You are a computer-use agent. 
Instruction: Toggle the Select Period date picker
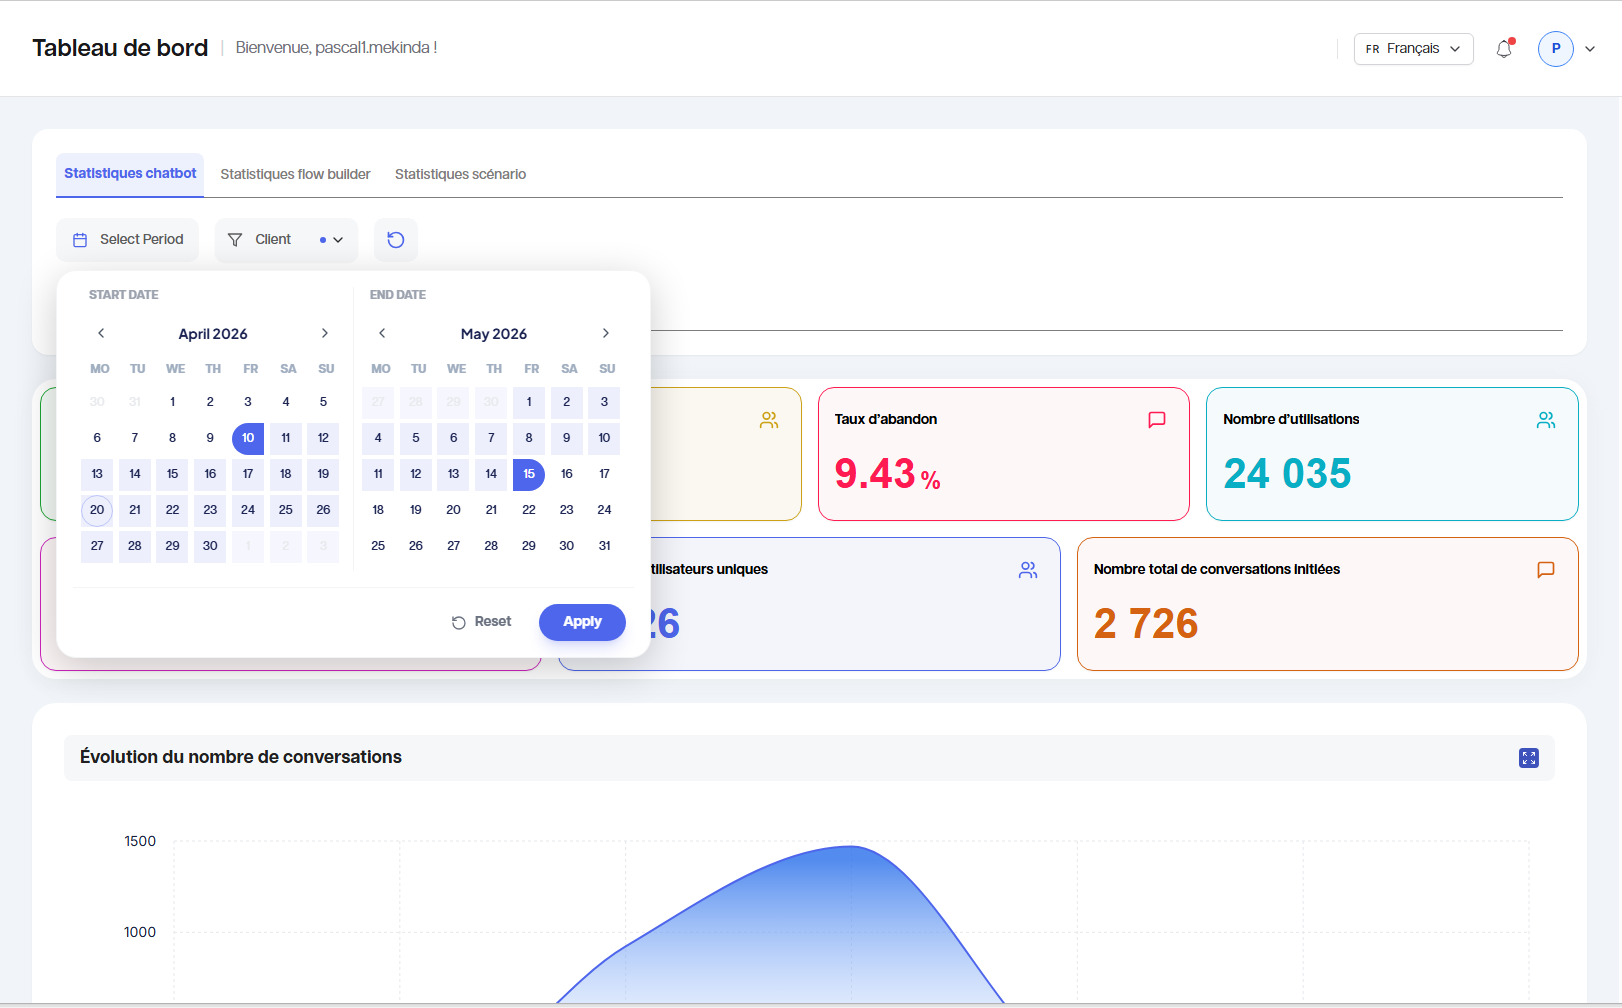tap(128, 240)
